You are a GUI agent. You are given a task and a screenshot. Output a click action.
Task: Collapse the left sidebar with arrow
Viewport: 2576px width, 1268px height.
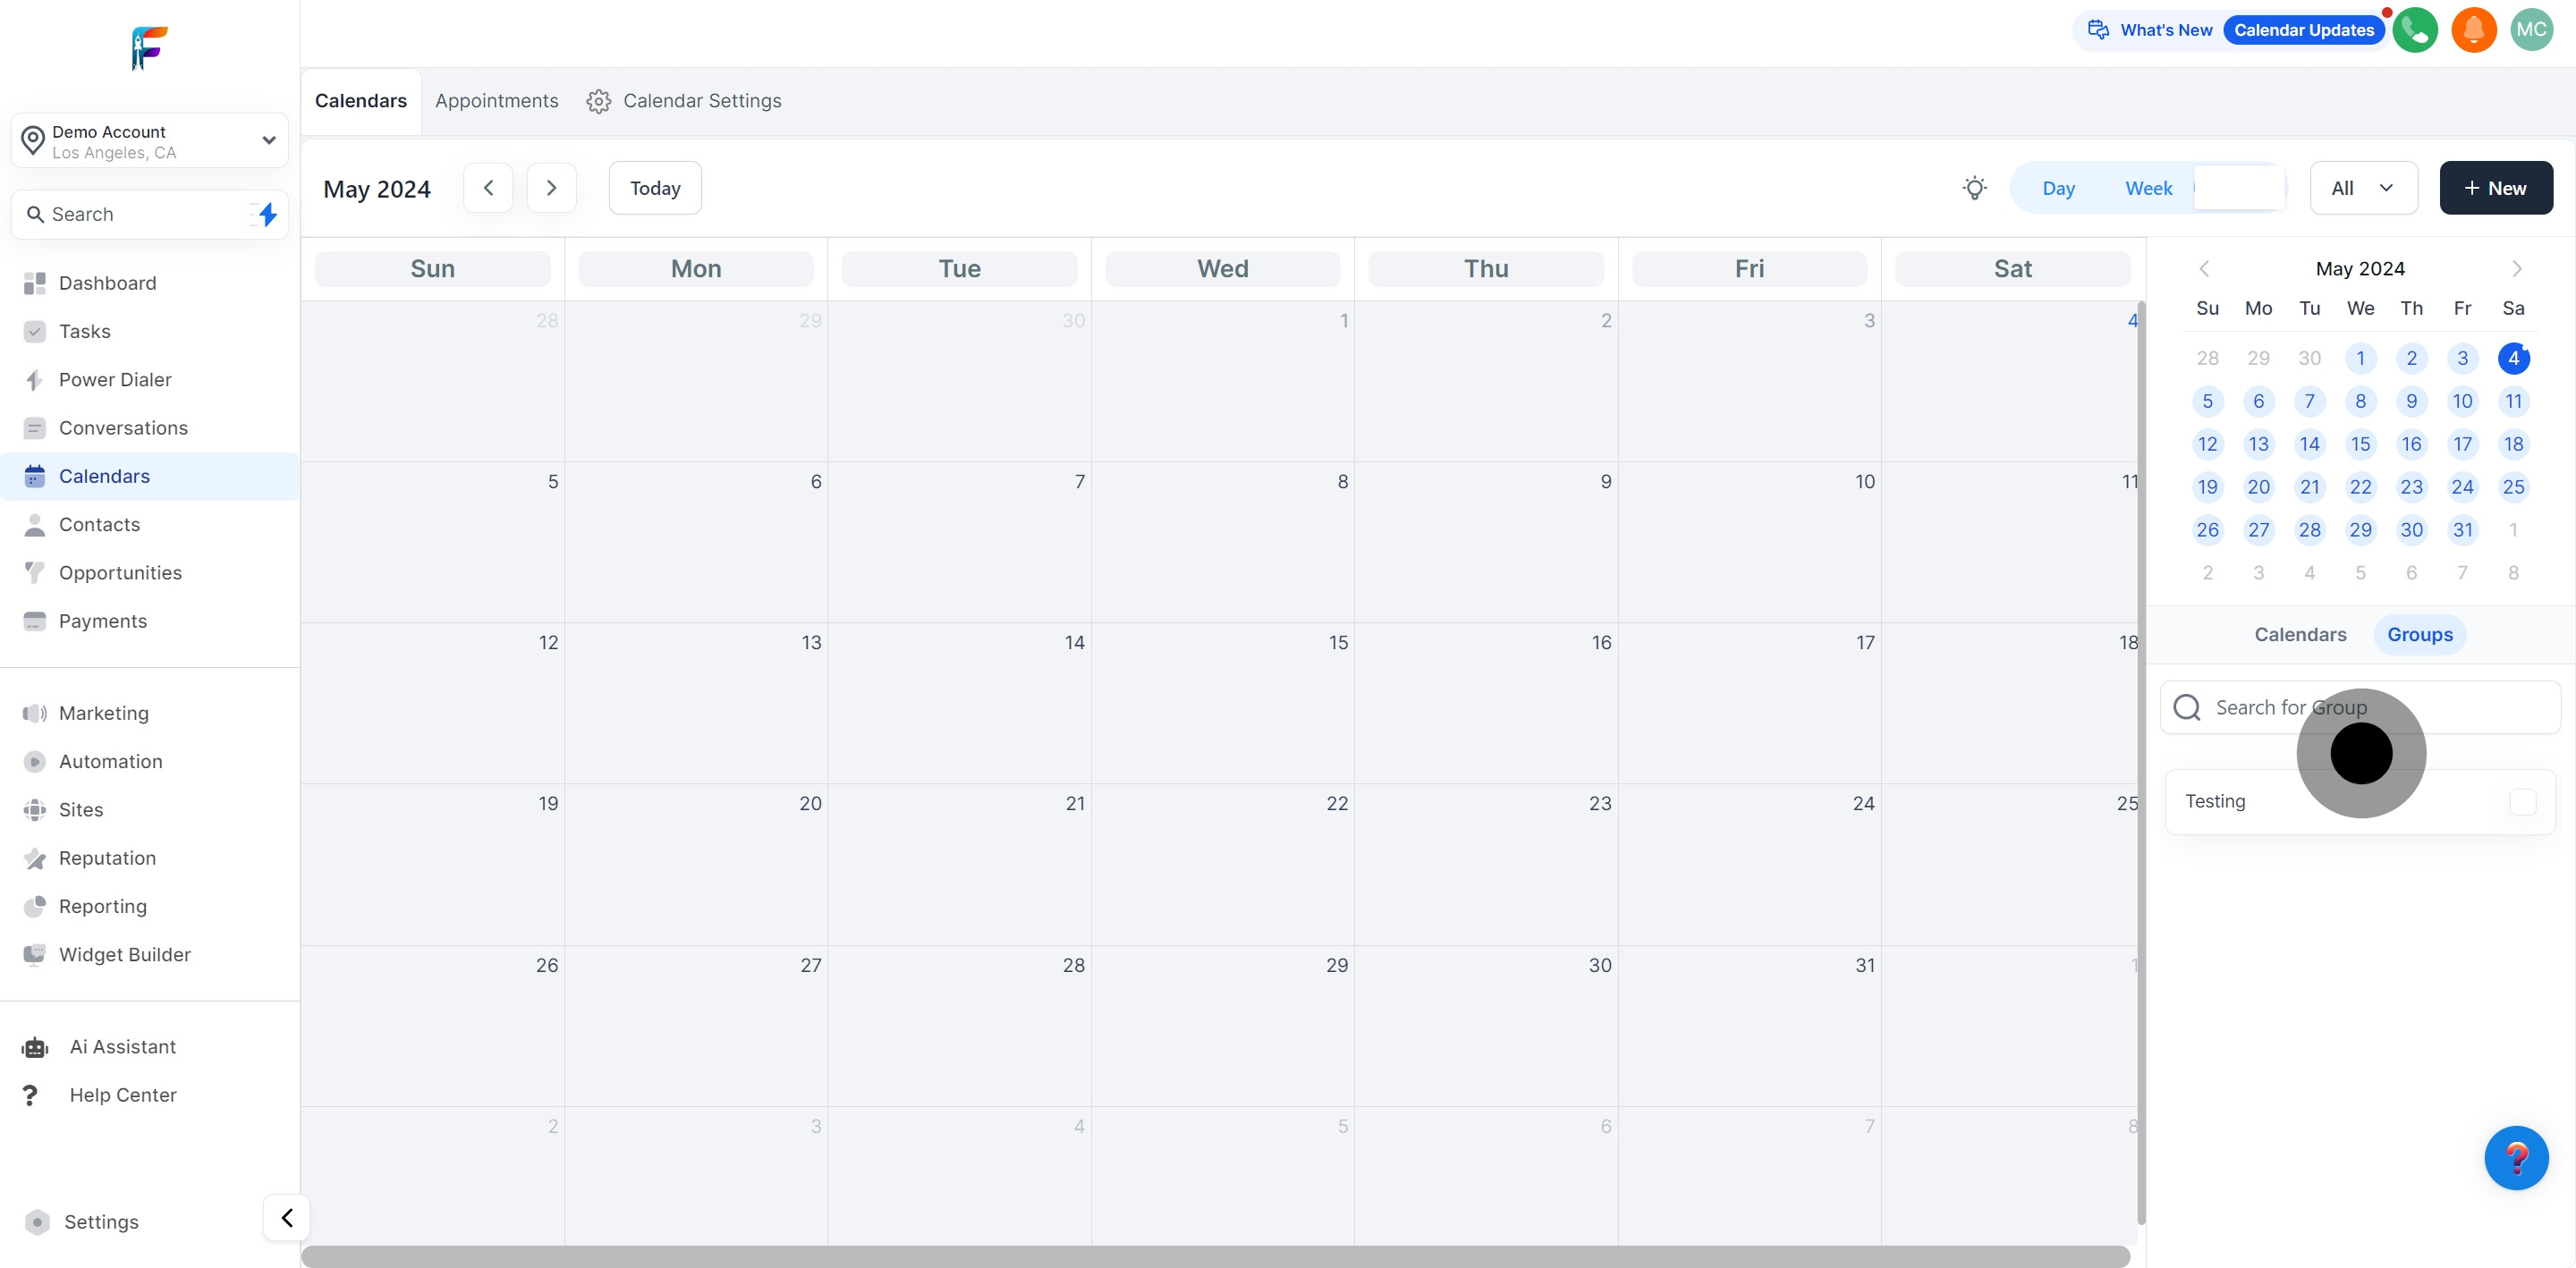[x=287, y=1218]
